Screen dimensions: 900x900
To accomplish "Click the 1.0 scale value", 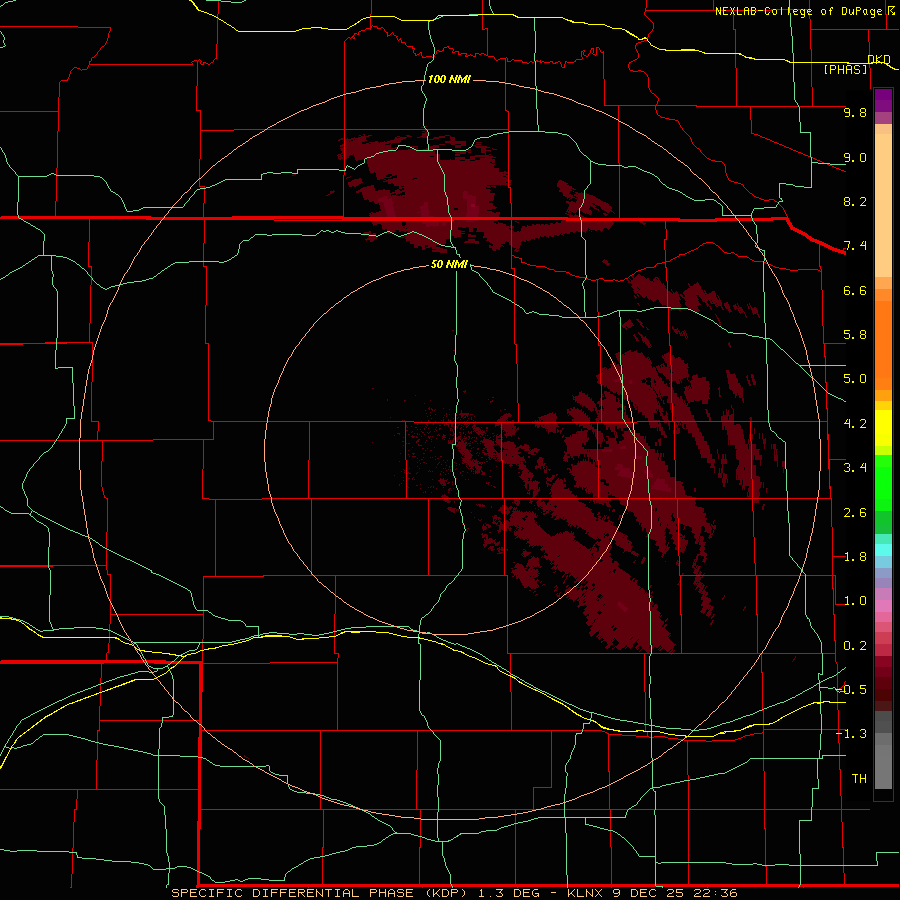I will tap(855, 601).
